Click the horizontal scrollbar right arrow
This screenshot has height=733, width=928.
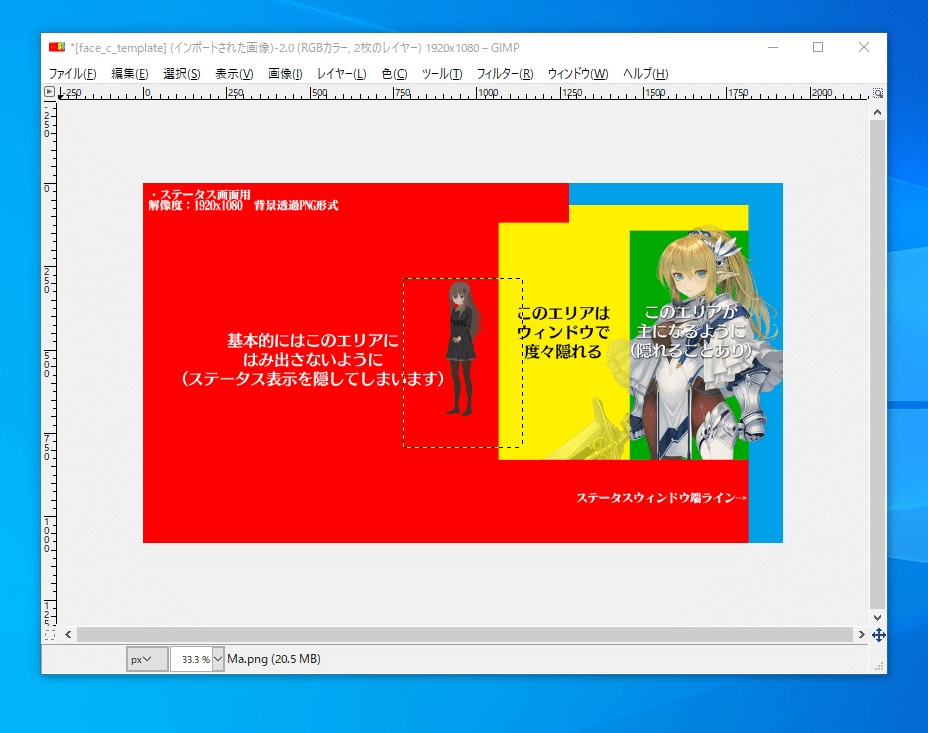tap(861, 635)
